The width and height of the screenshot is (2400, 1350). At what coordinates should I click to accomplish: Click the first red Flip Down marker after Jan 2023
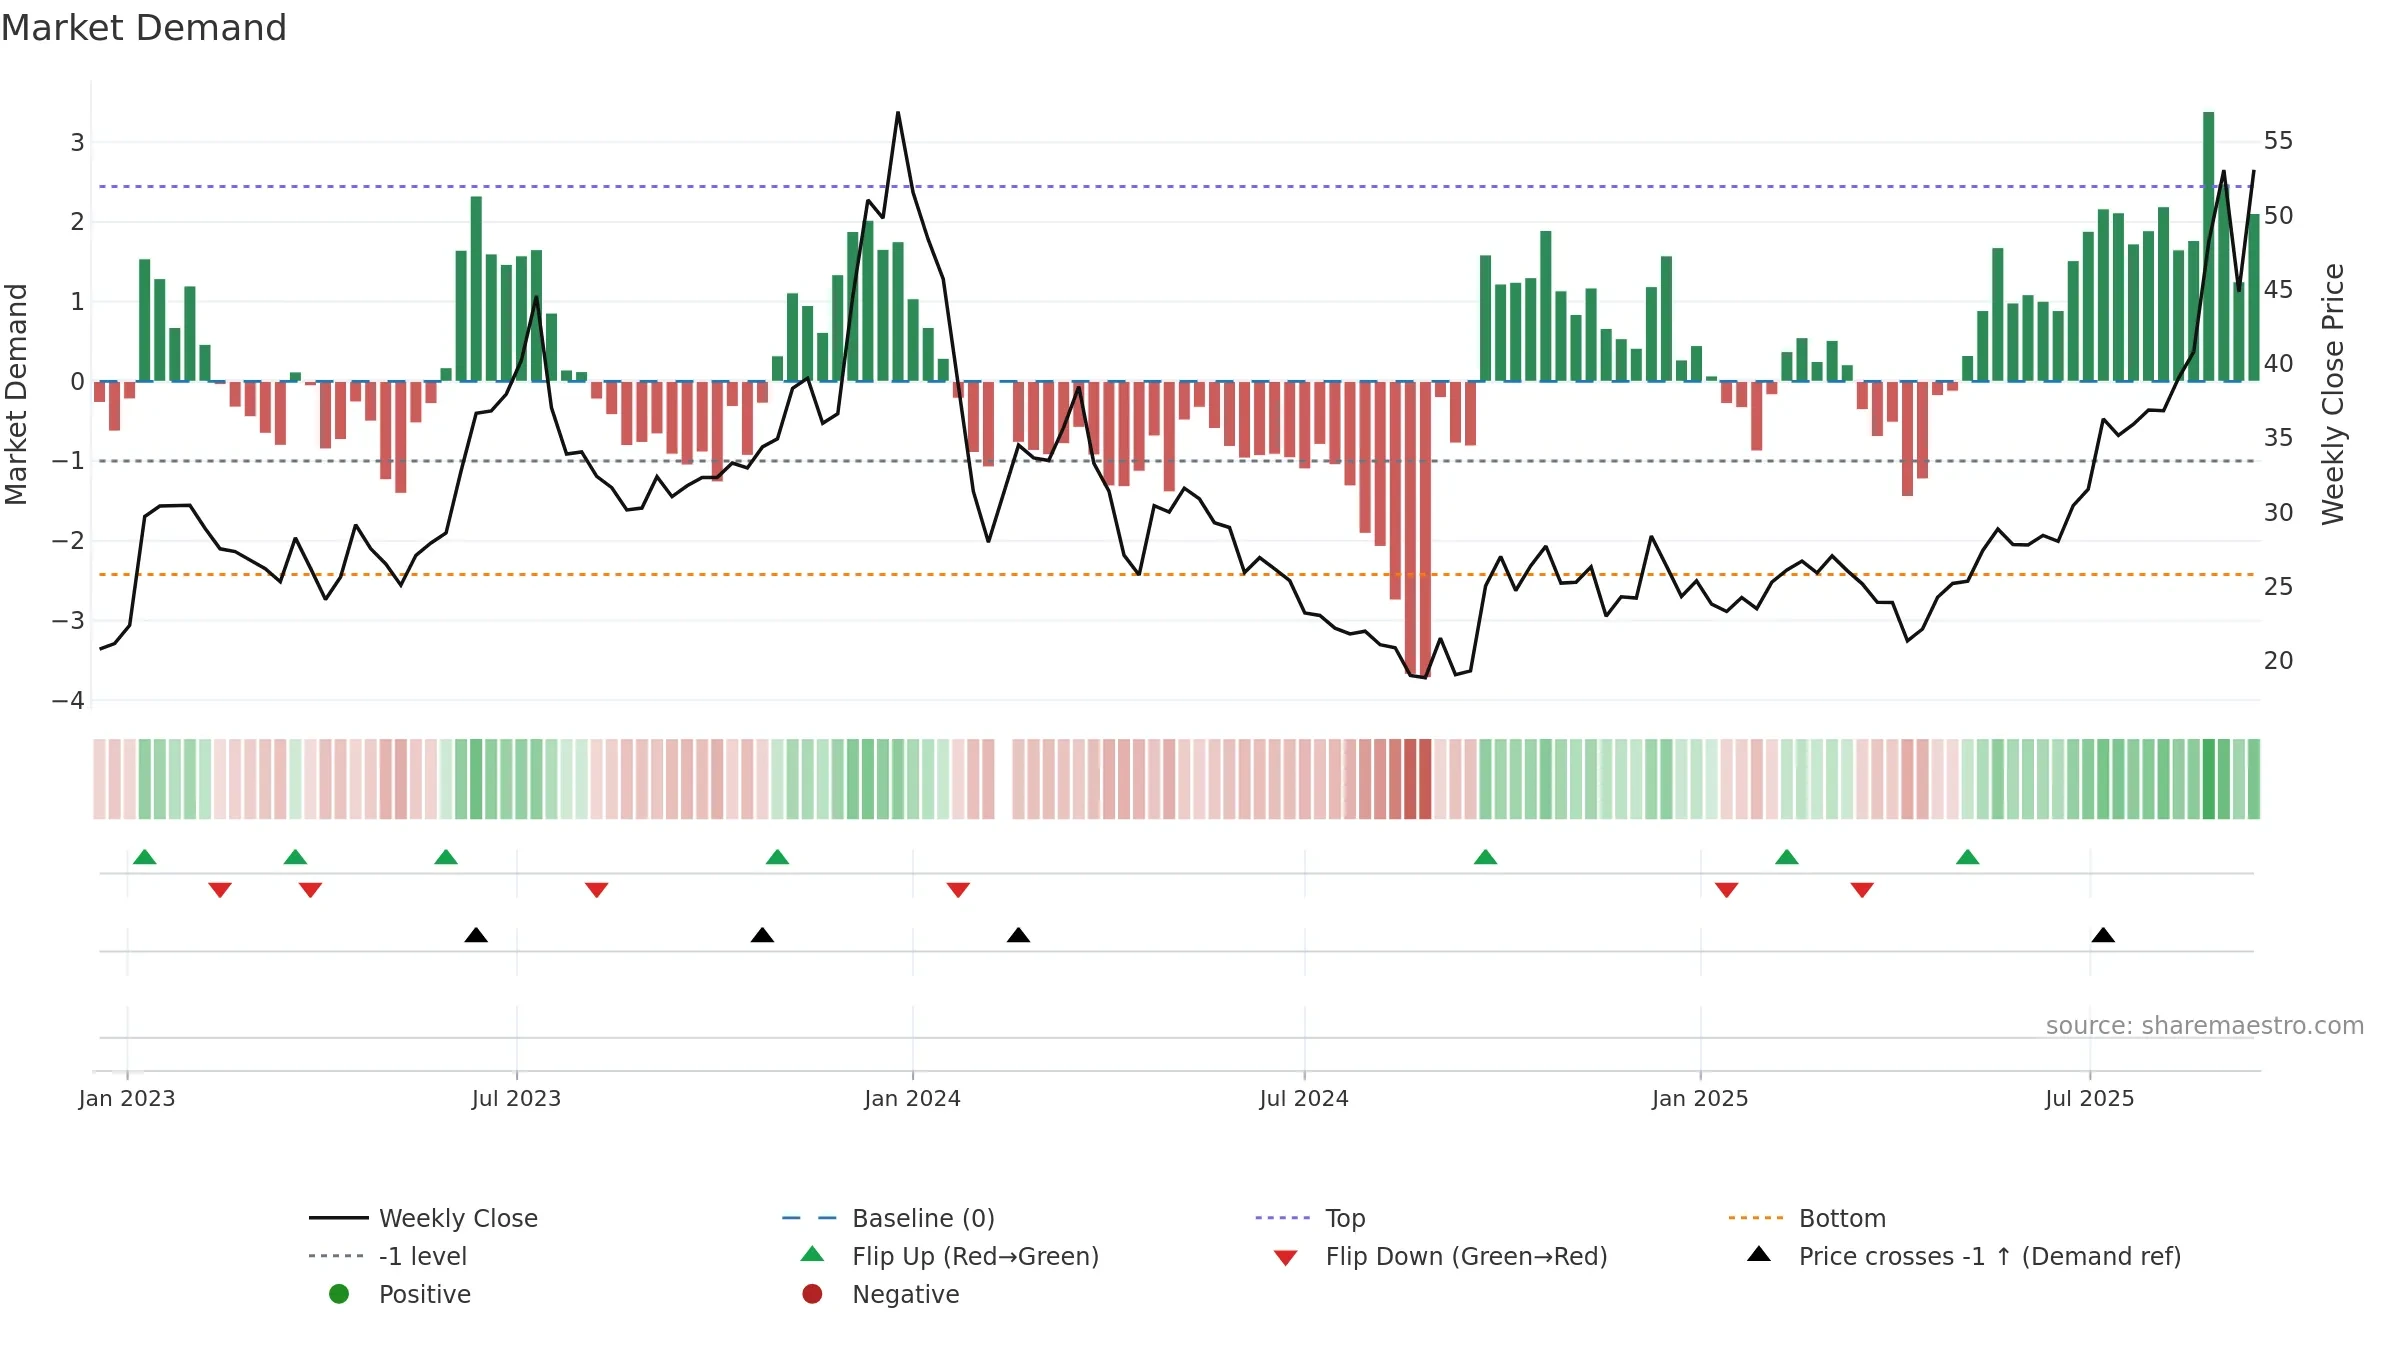click(220, 890)
